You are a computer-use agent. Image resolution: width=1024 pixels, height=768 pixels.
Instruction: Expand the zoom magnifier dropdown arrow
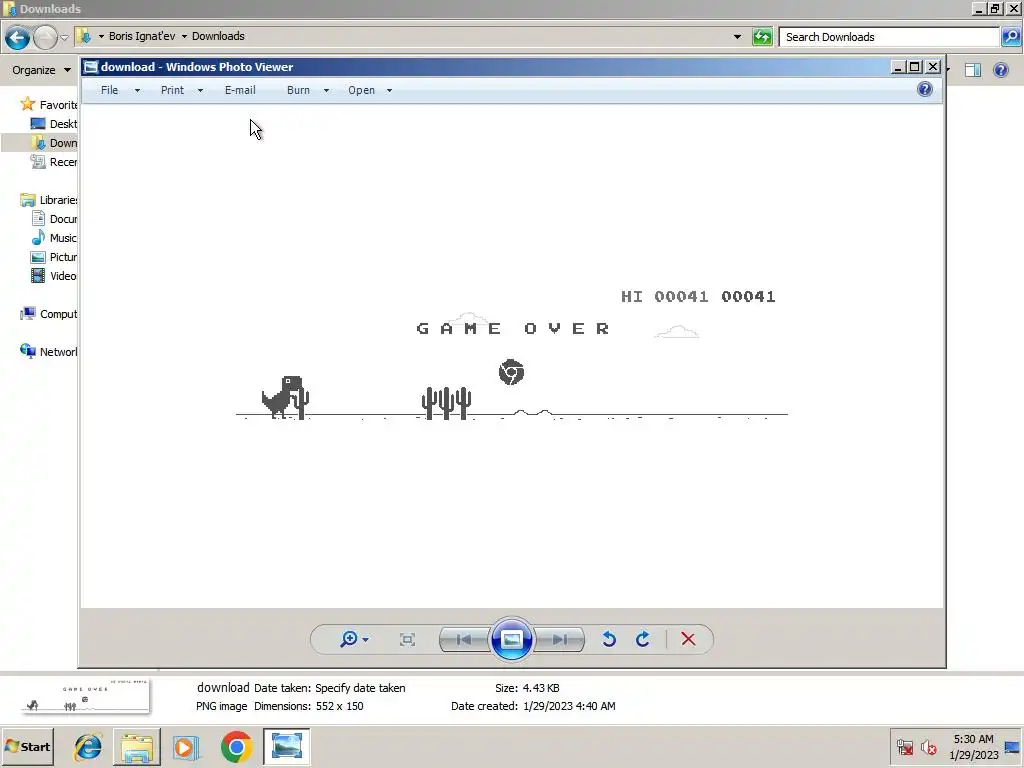tap(366, 639)
